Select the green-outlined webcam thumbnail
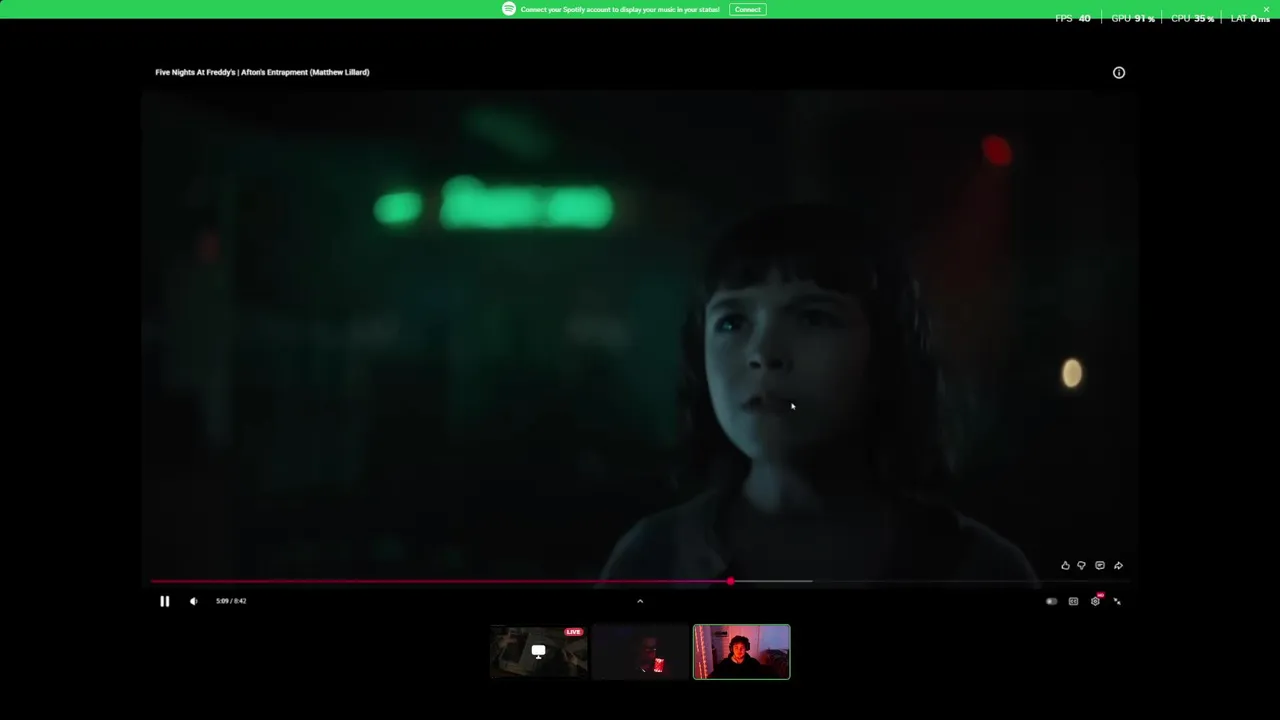This screenshot has width=1280, height=720. (741, 652)
